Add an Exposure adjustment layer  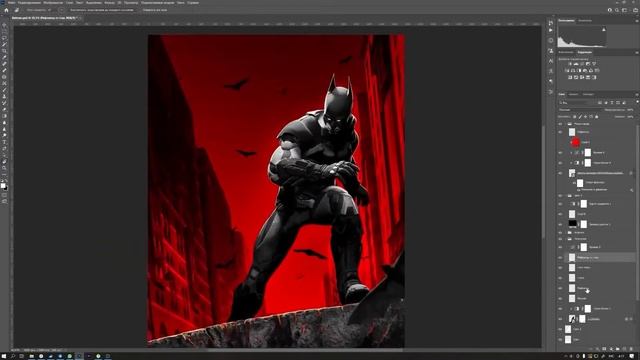coord(588,64)
